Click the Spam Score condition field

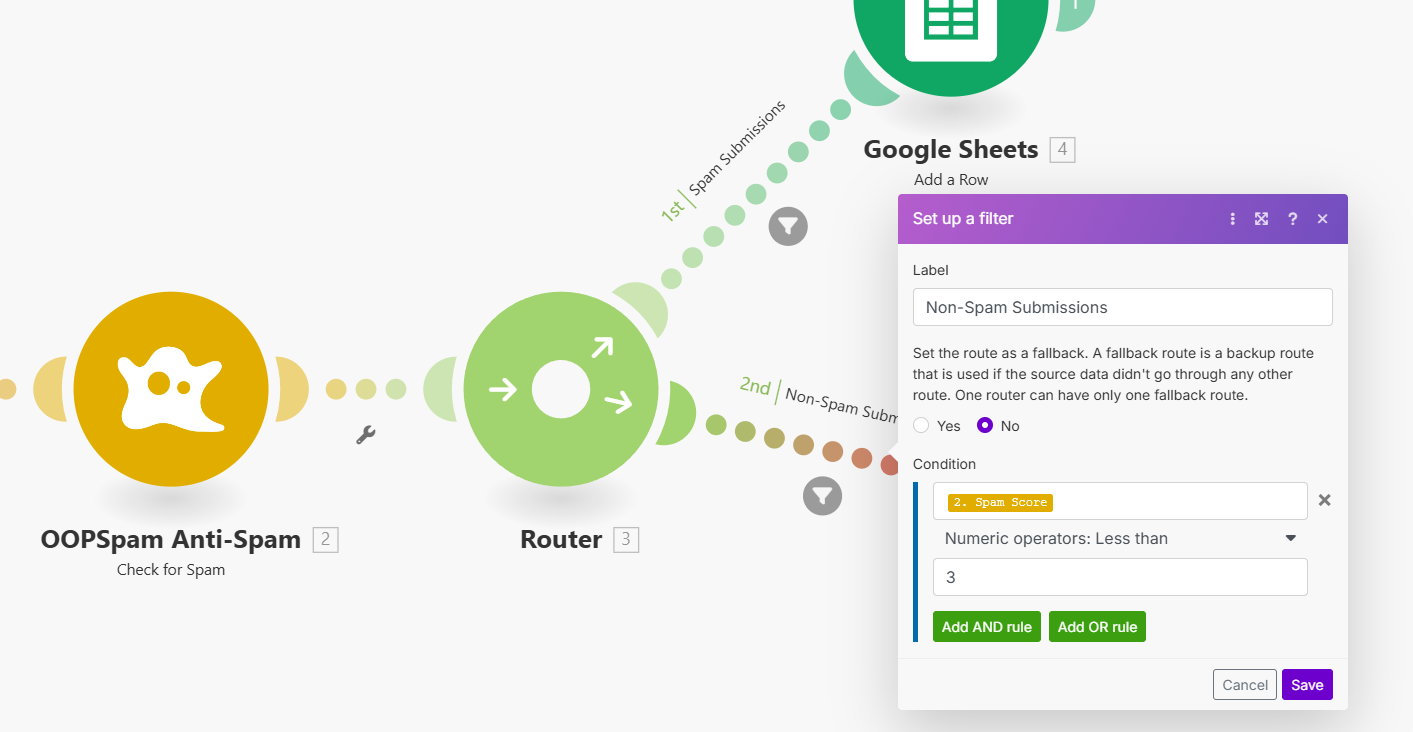point(1120,501)
